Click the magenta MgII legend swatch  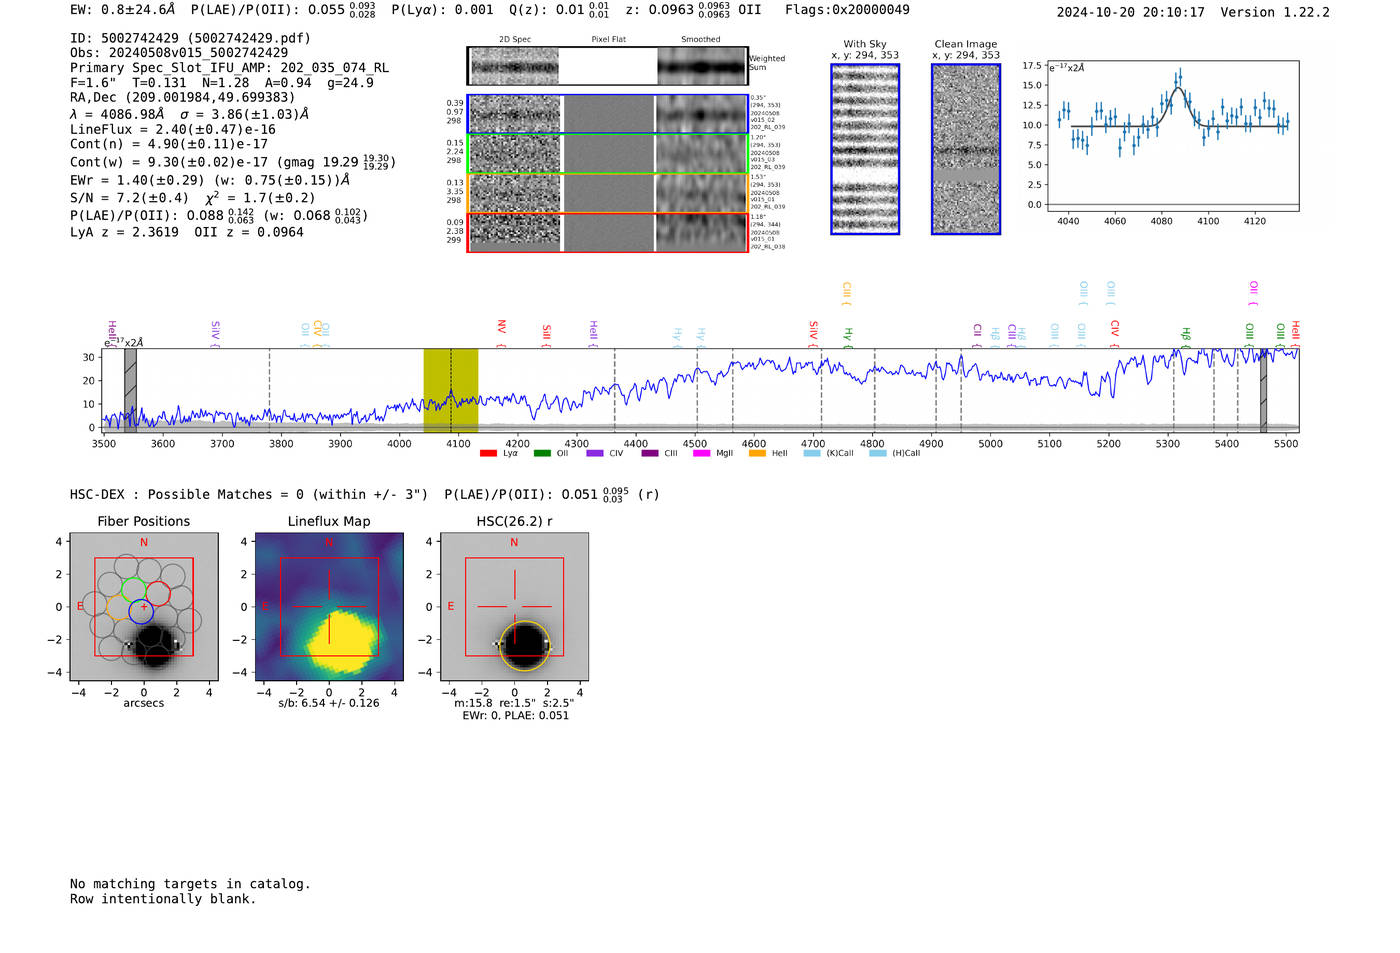pos(701,454)
